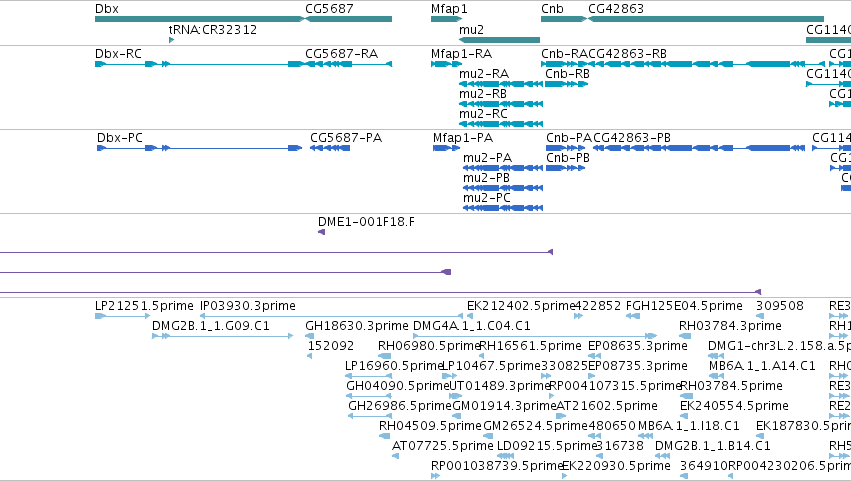Click the AT21602.5prime EST label
Image resolution: width=851 pixels, height=481 pixels.
(x=606, y=407)
